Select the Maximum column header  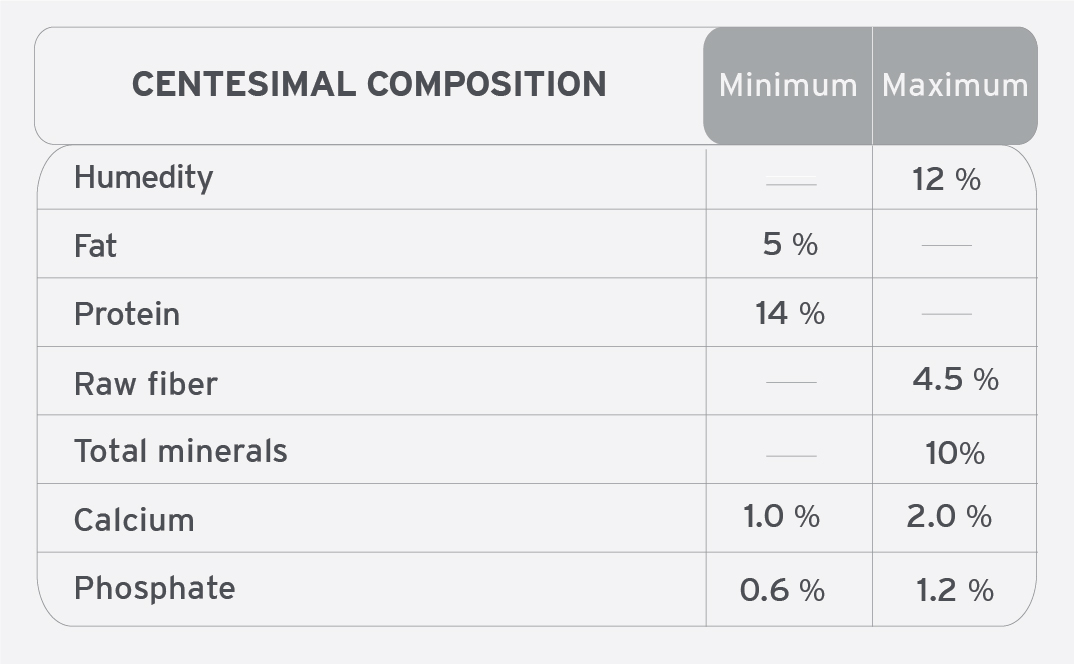point(955,86)
